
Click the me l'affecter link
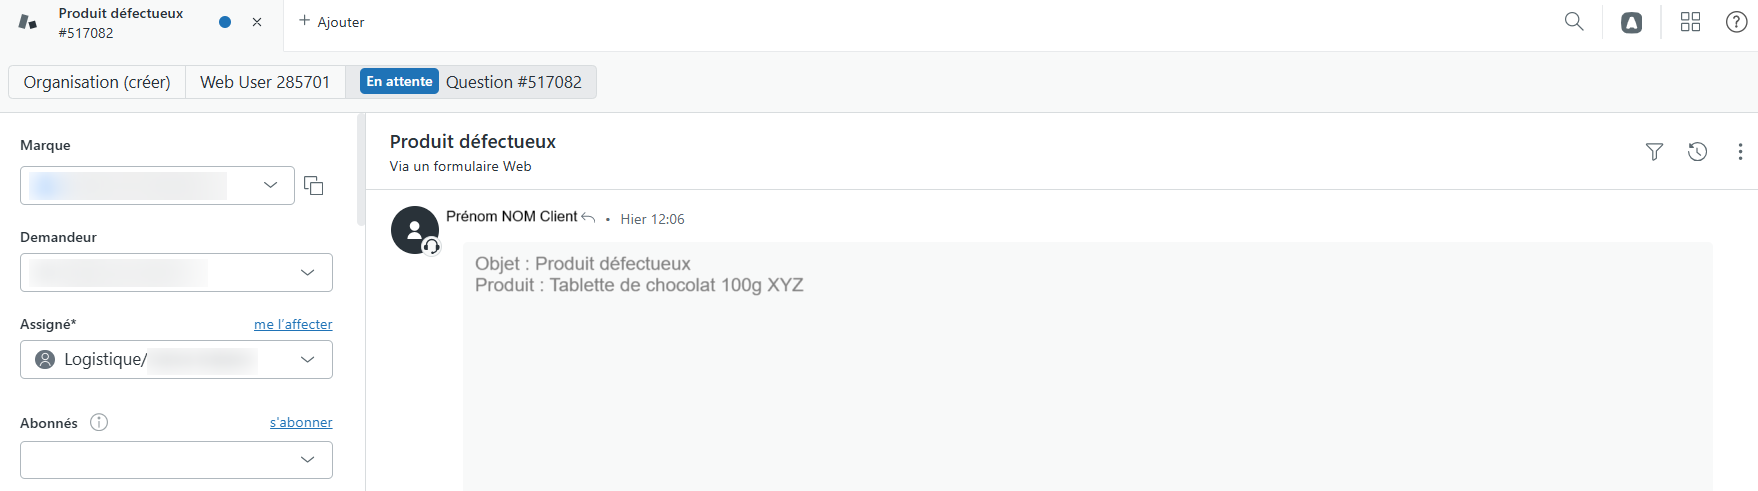coord(293,324)
